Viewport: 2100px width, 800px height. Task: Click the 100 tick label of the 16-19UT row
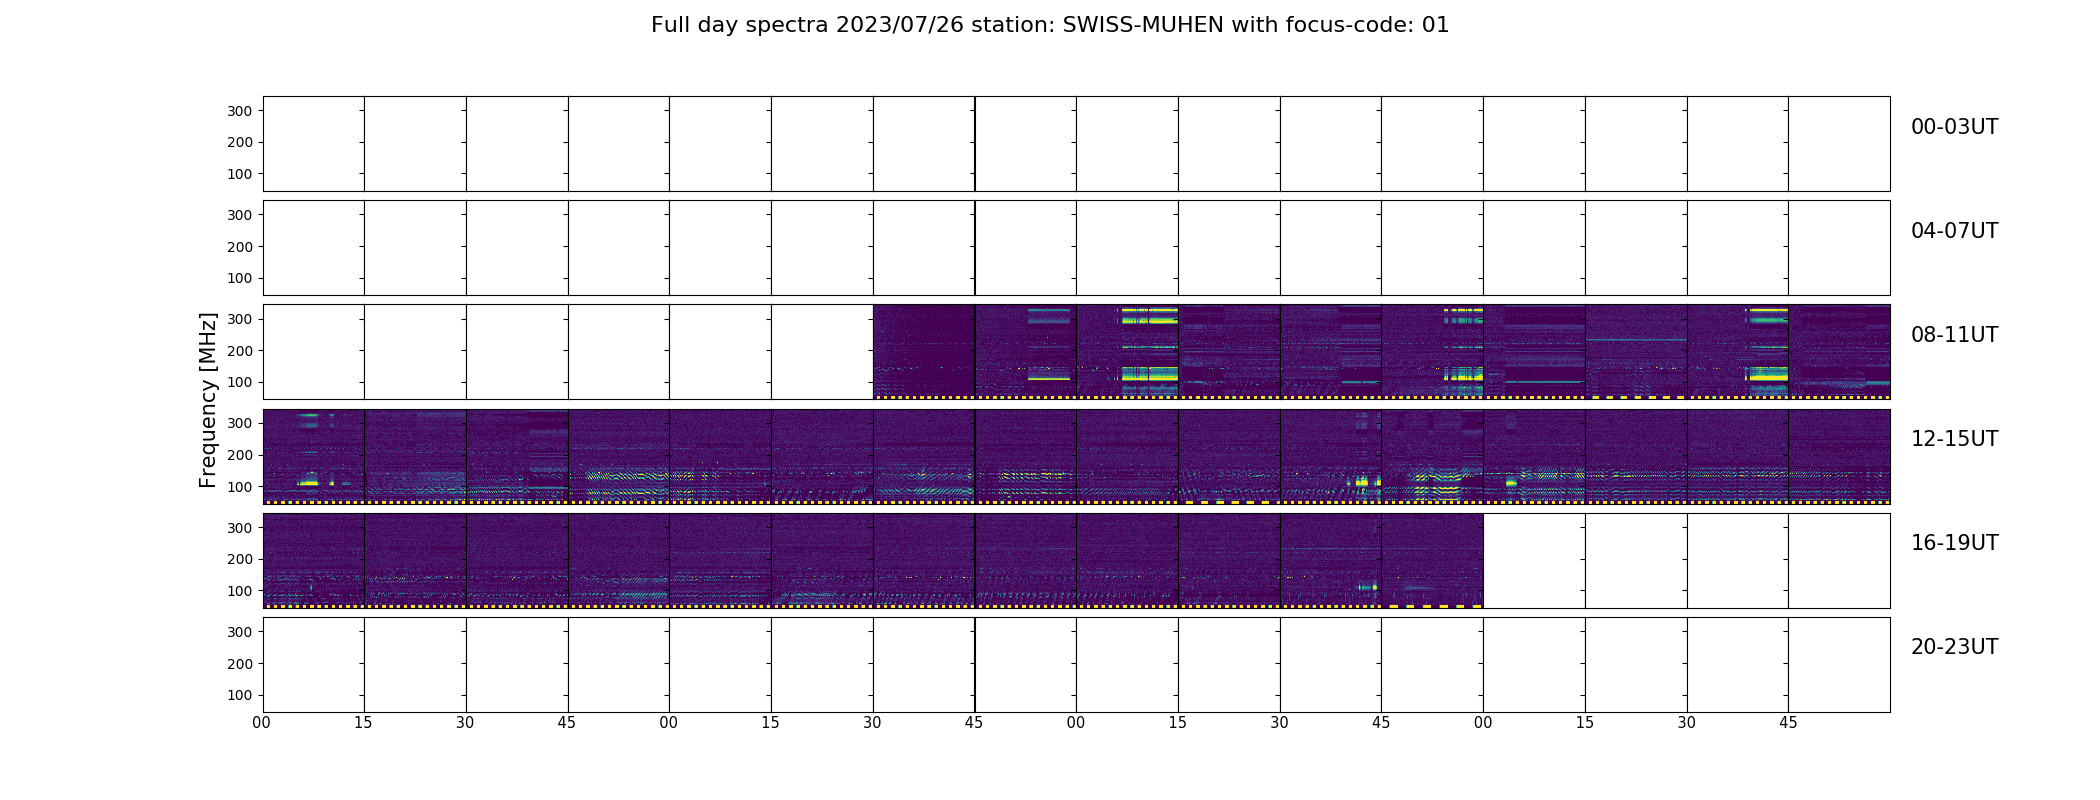tap(240, 591)
